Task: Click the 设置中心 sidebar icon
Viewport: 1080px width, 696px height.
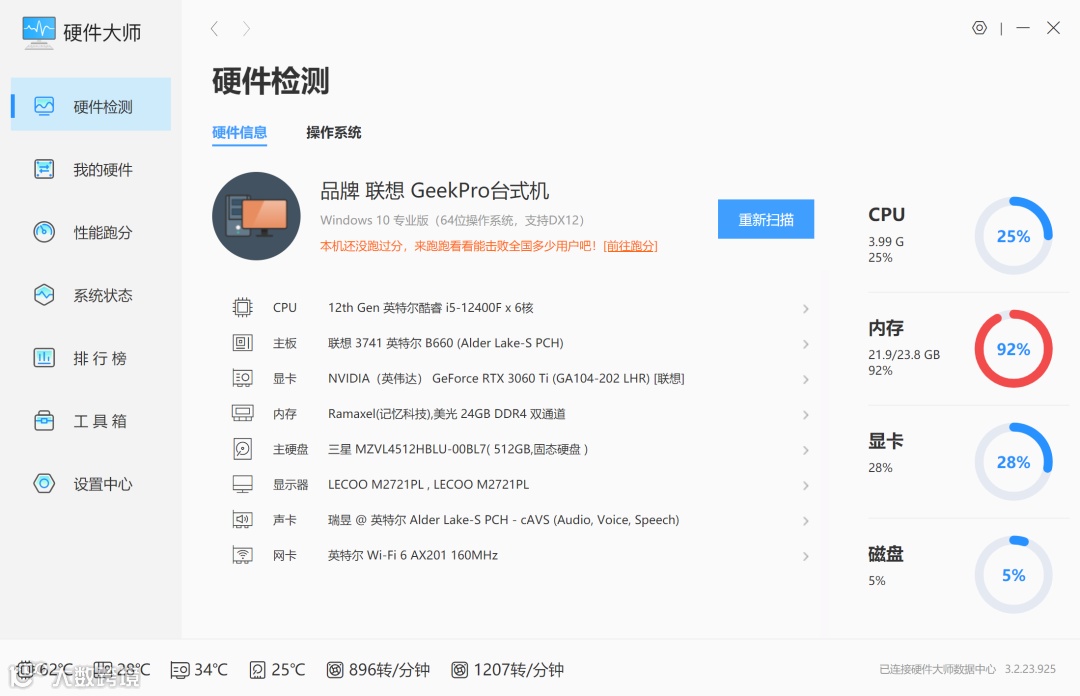Action: [44, 483]
